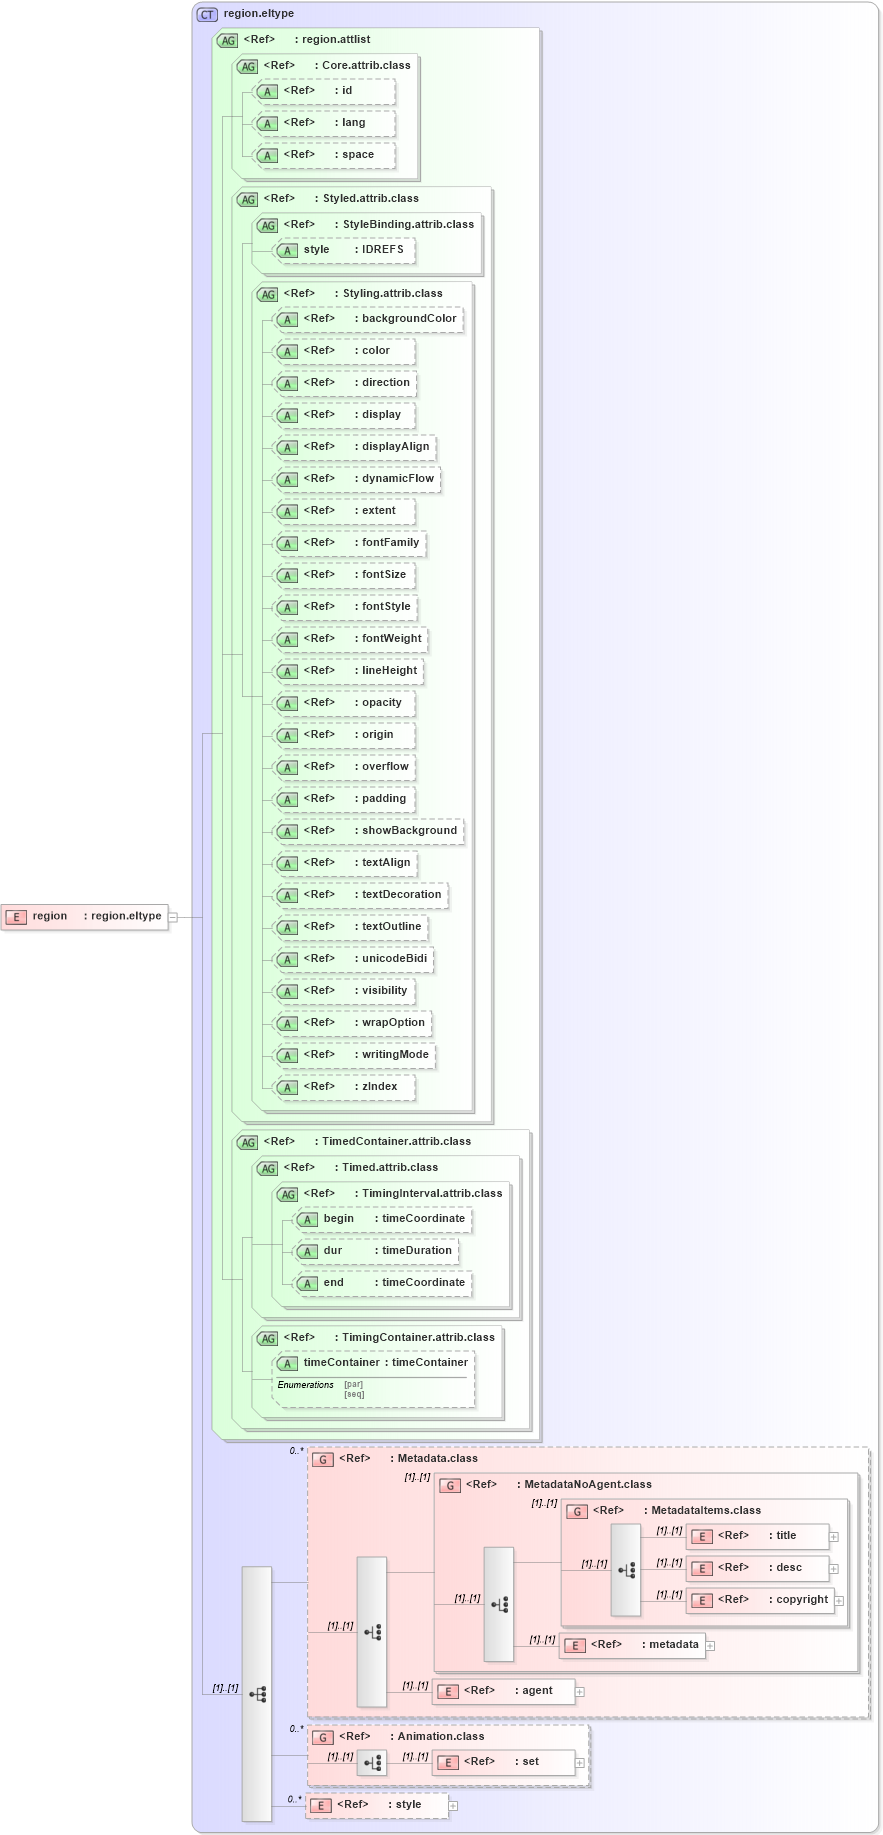The width and height of the screenshot is (883, 1835).
Task: Click the A icon next to space attribute
Action: click(x=267, y=156)
